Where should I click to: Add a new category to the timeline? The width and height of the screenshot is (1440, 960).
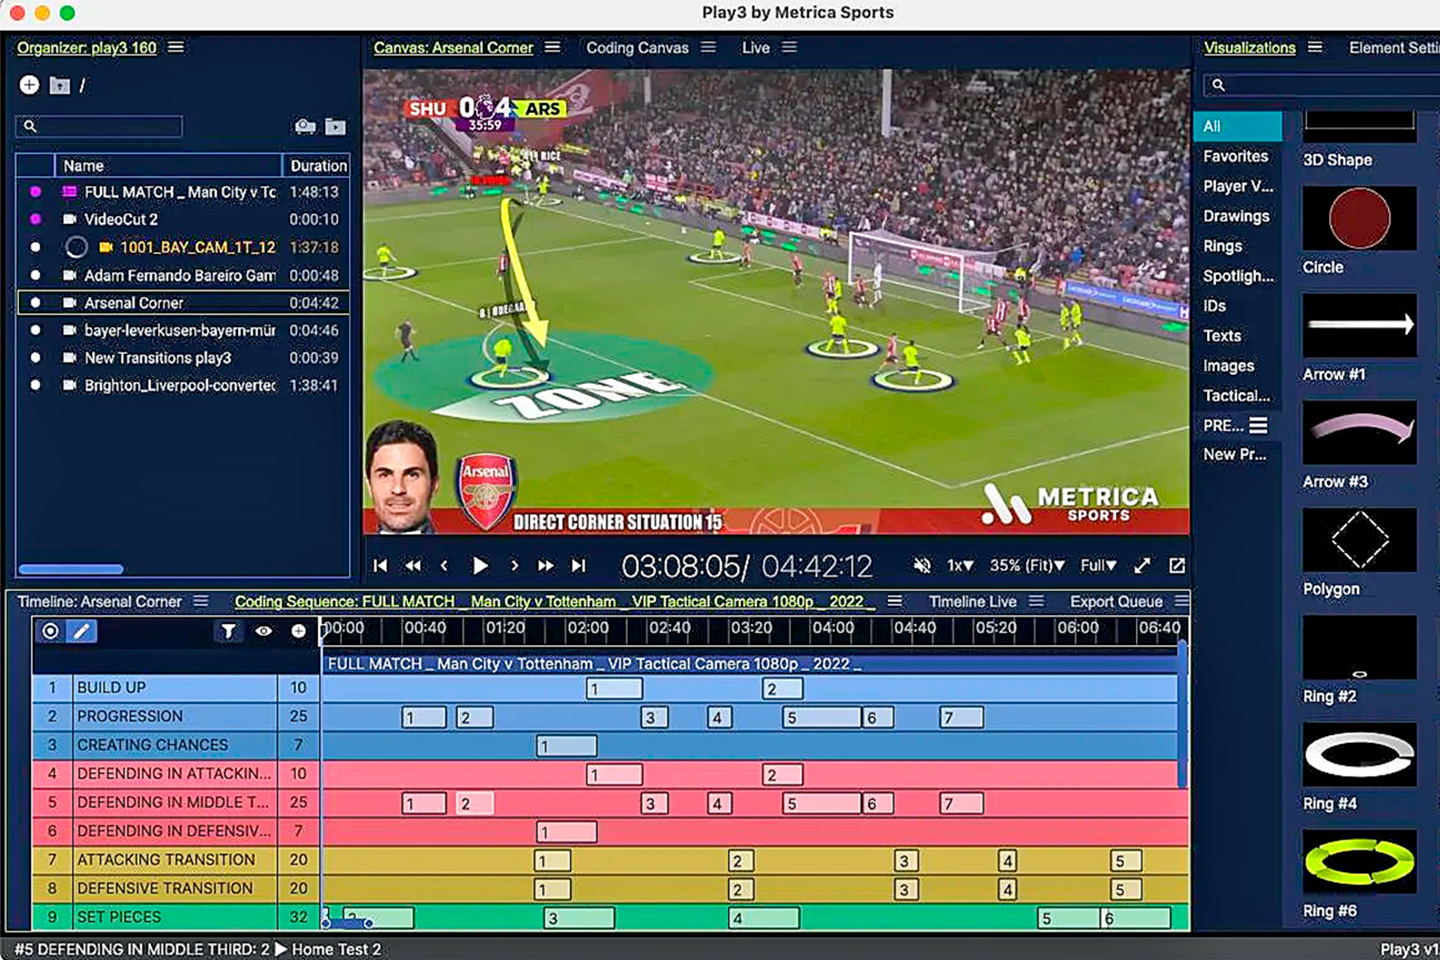(298, 631)
